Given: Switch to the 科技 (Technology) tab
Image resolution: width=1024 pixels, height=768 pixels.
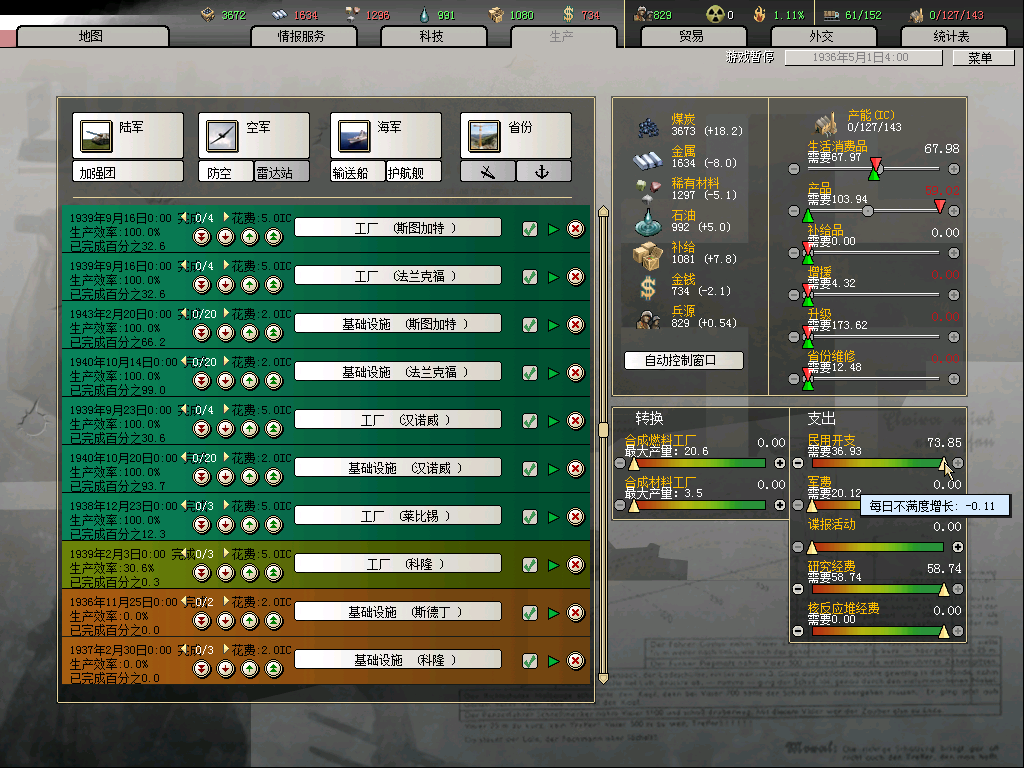Looking at the screenshot, I should click(431, 36).
